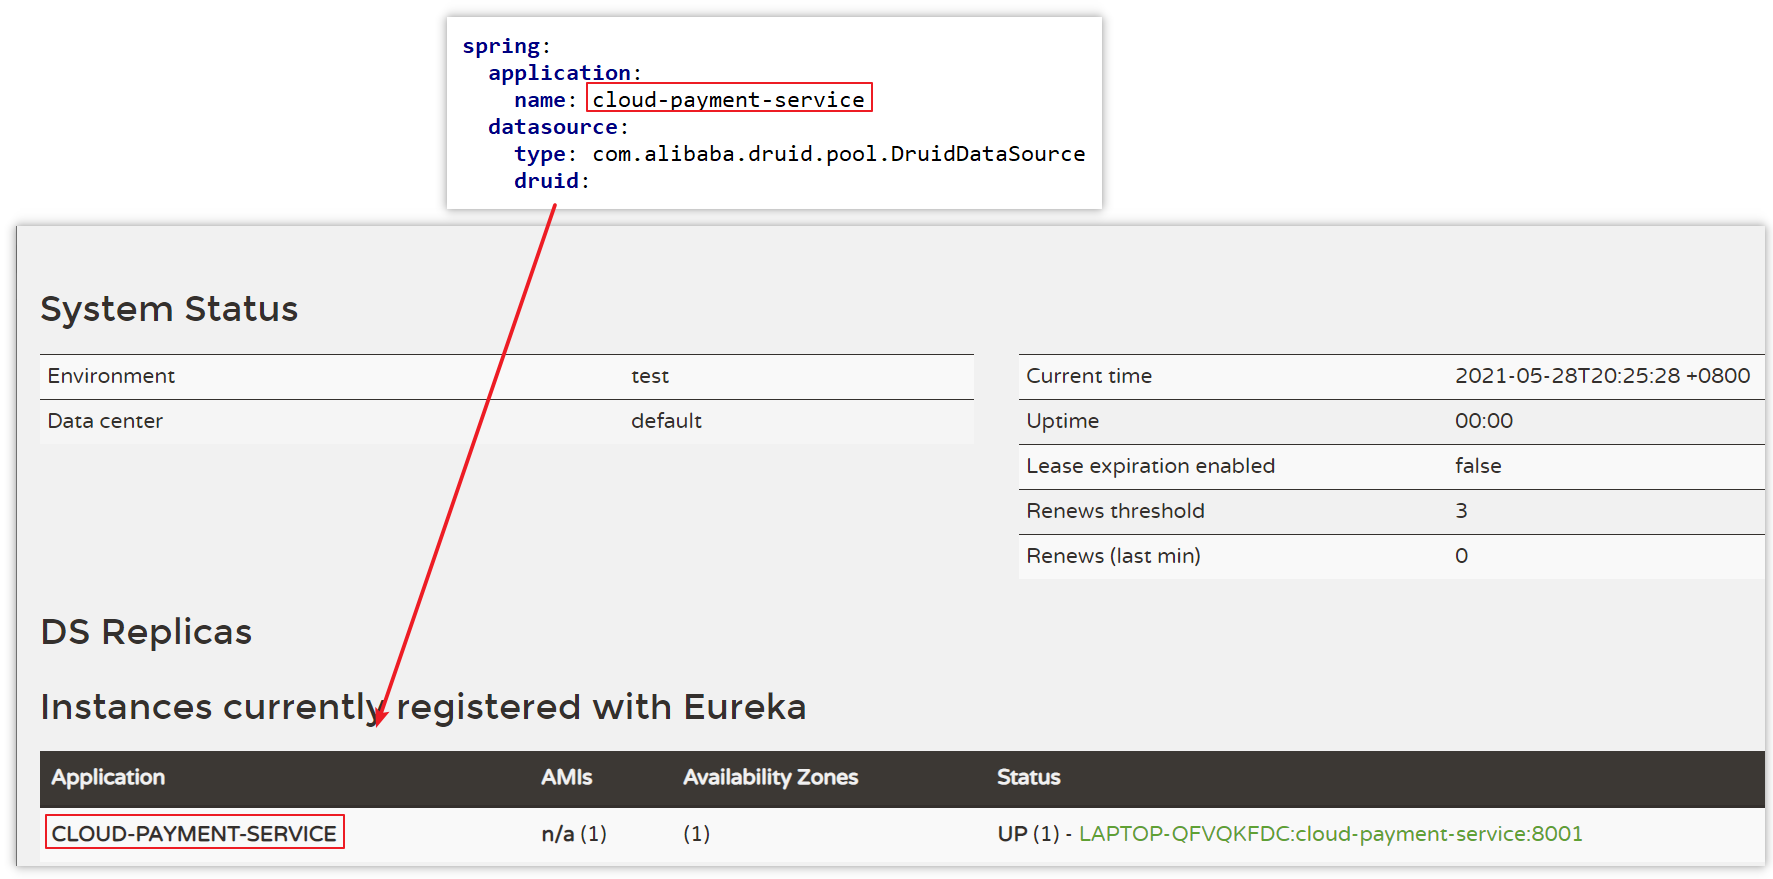
Task: Click com.alibaba.druid.pool.DruidDataSource value in YAML
Action: [x=838, y=154]
